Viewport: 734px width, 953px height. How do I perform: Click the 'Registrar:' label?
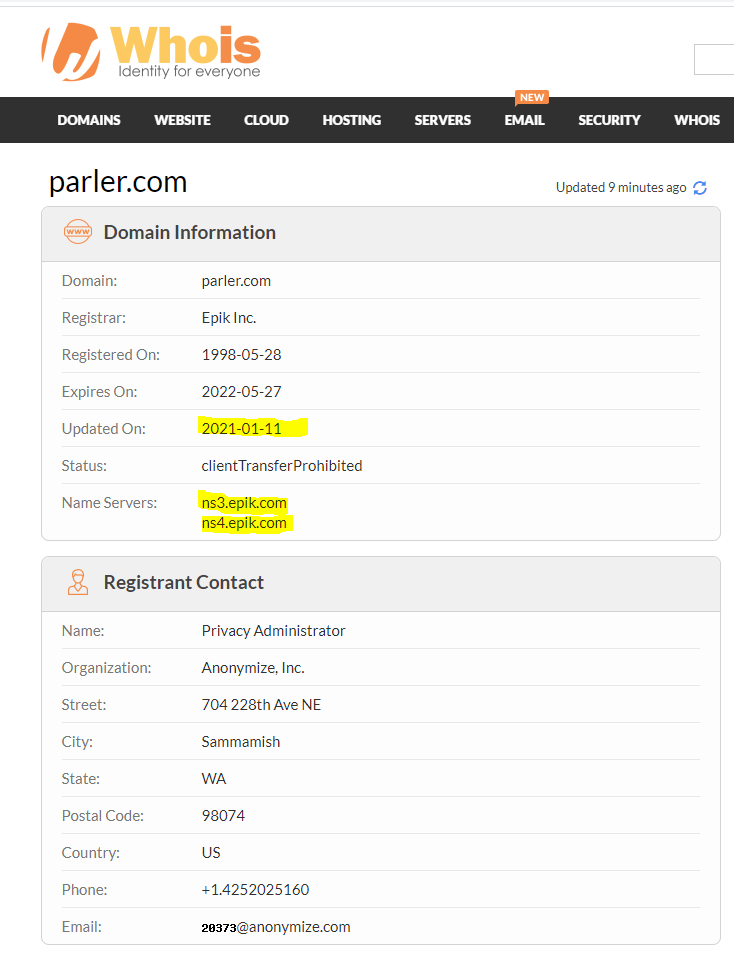click(94, 318)
